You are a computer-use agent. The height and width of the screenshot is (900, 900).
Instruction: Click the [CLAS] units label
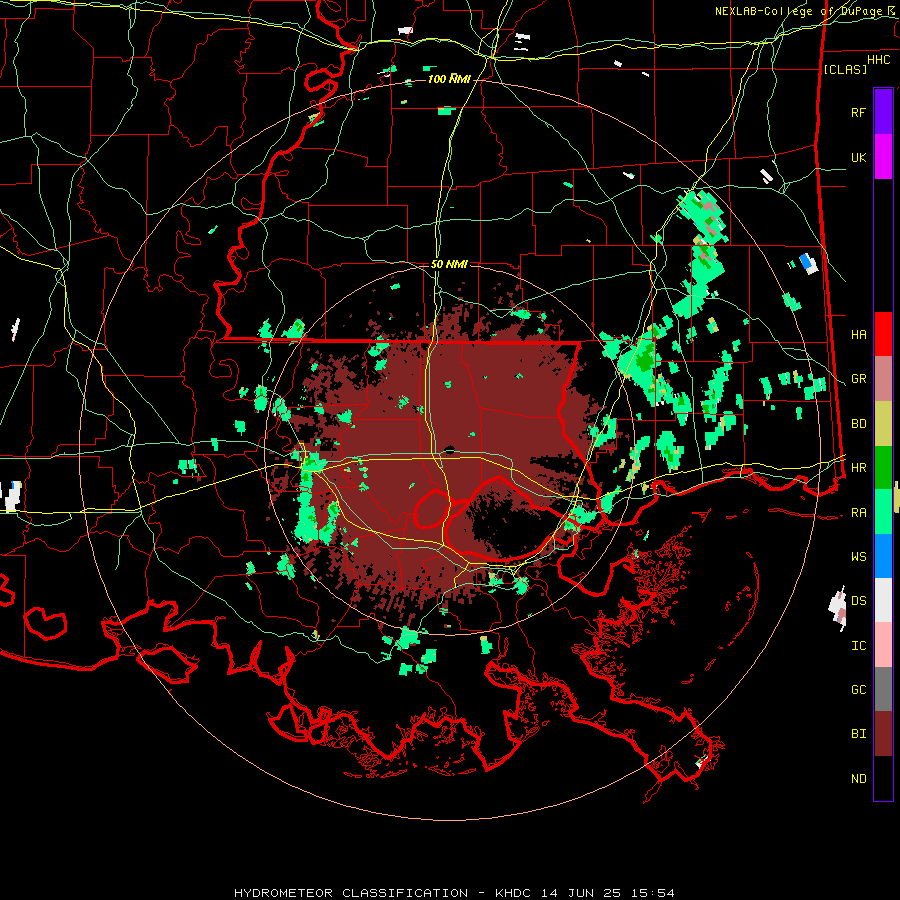(845, 69)
